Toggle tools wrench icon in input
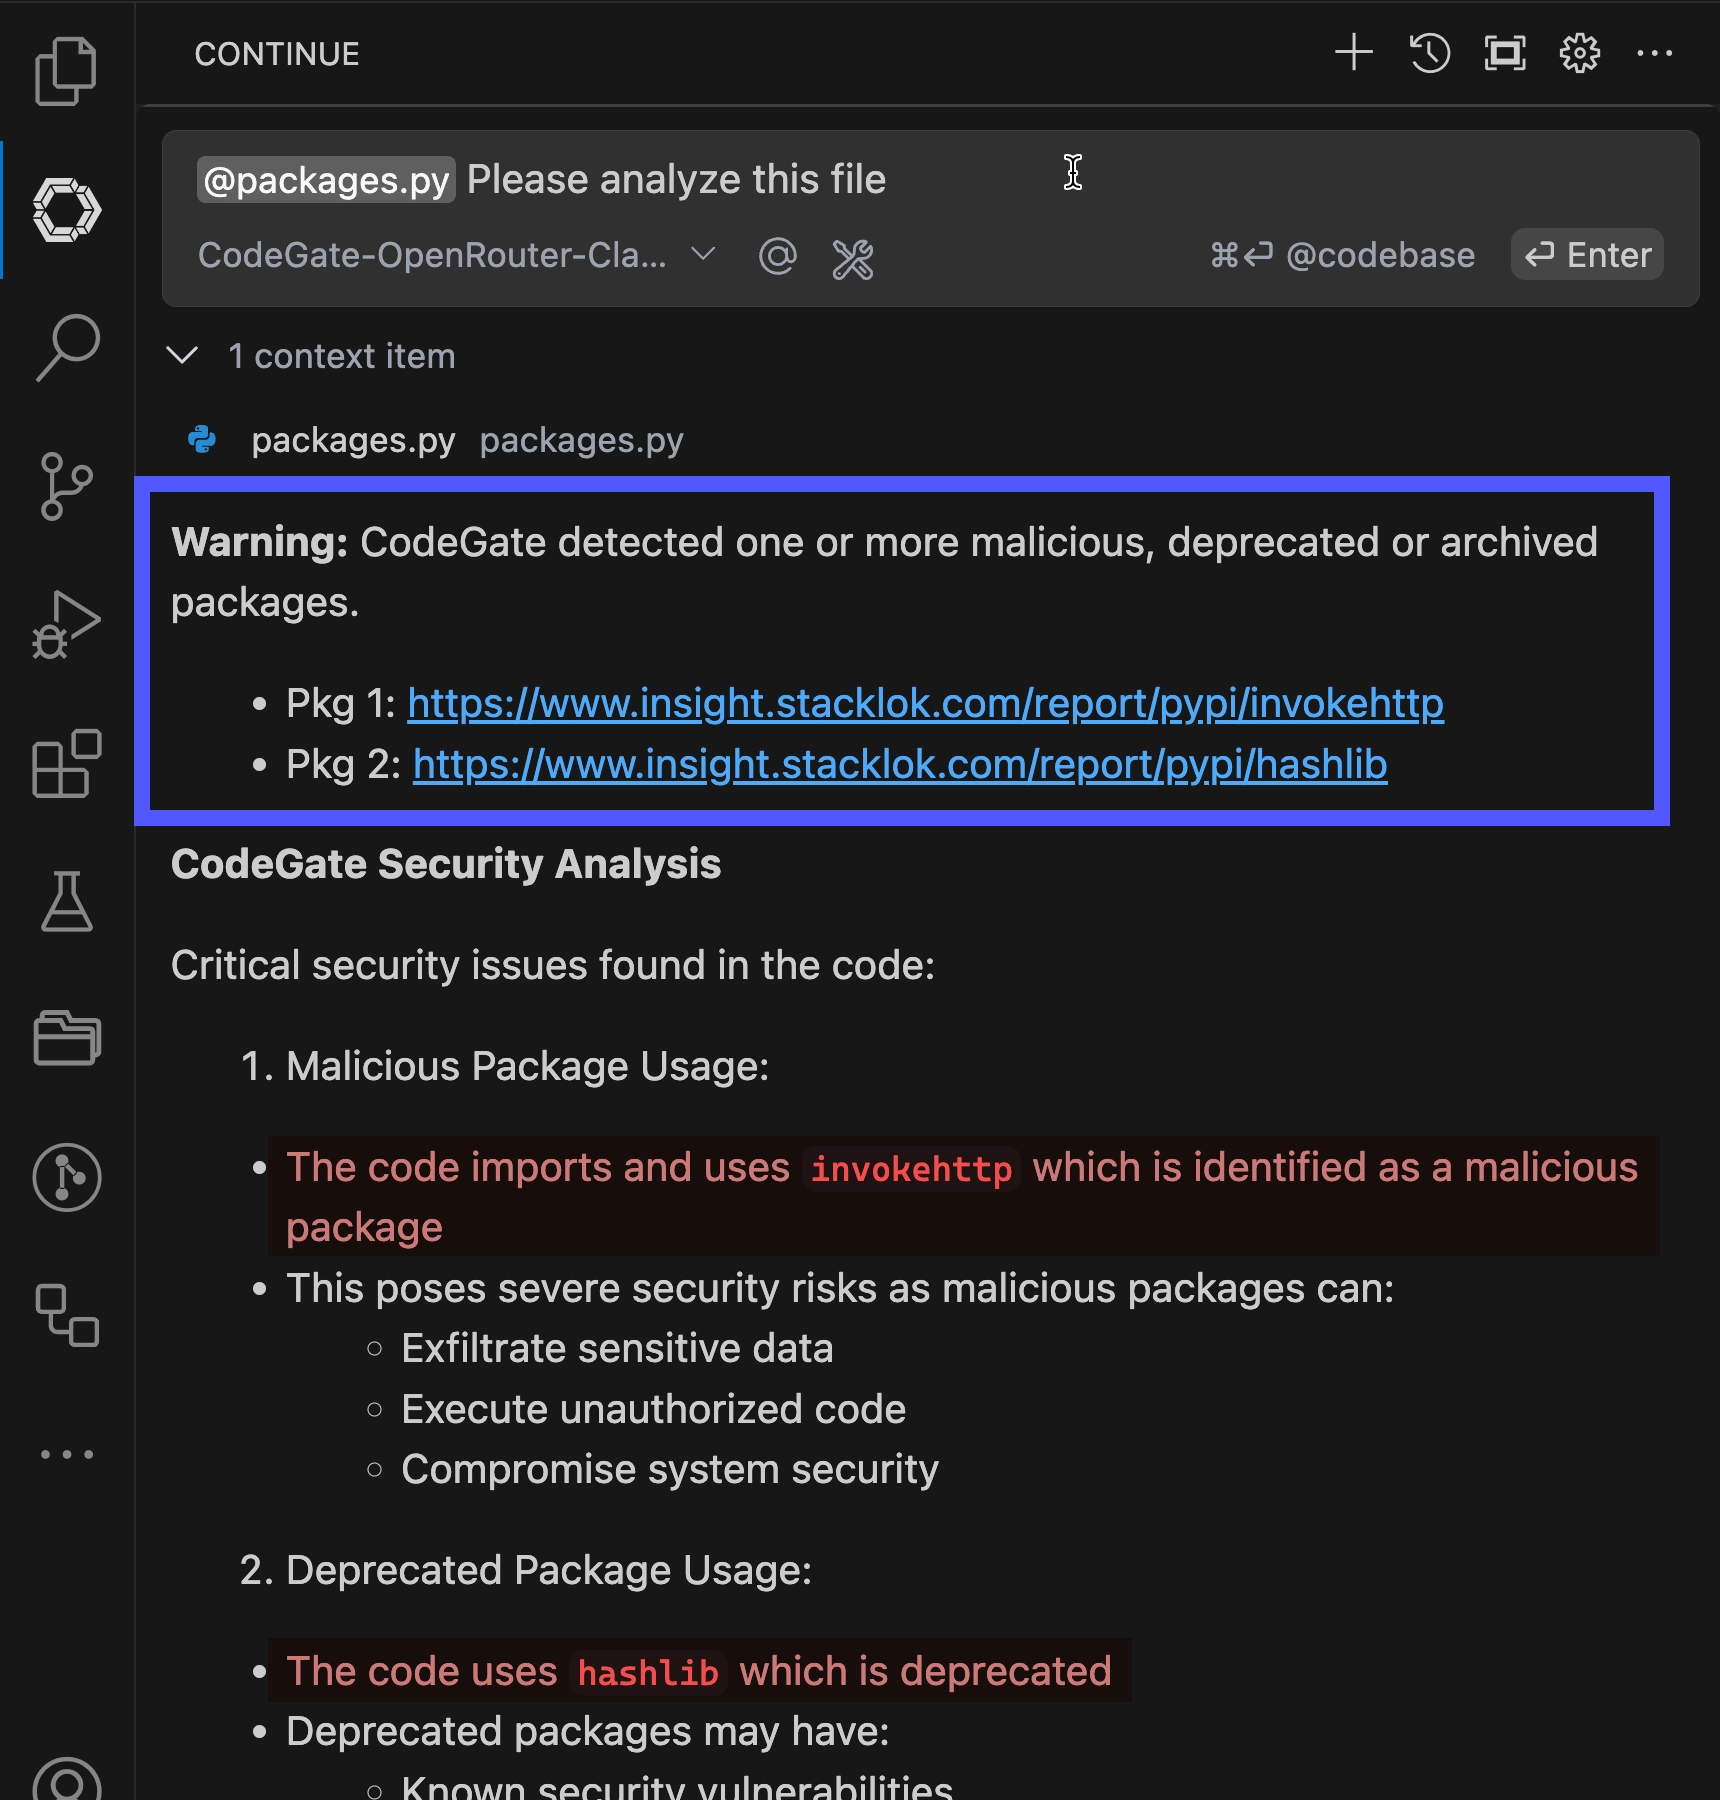The height and width of the screenshot is (1800, 1720). (x=853, y=259)
